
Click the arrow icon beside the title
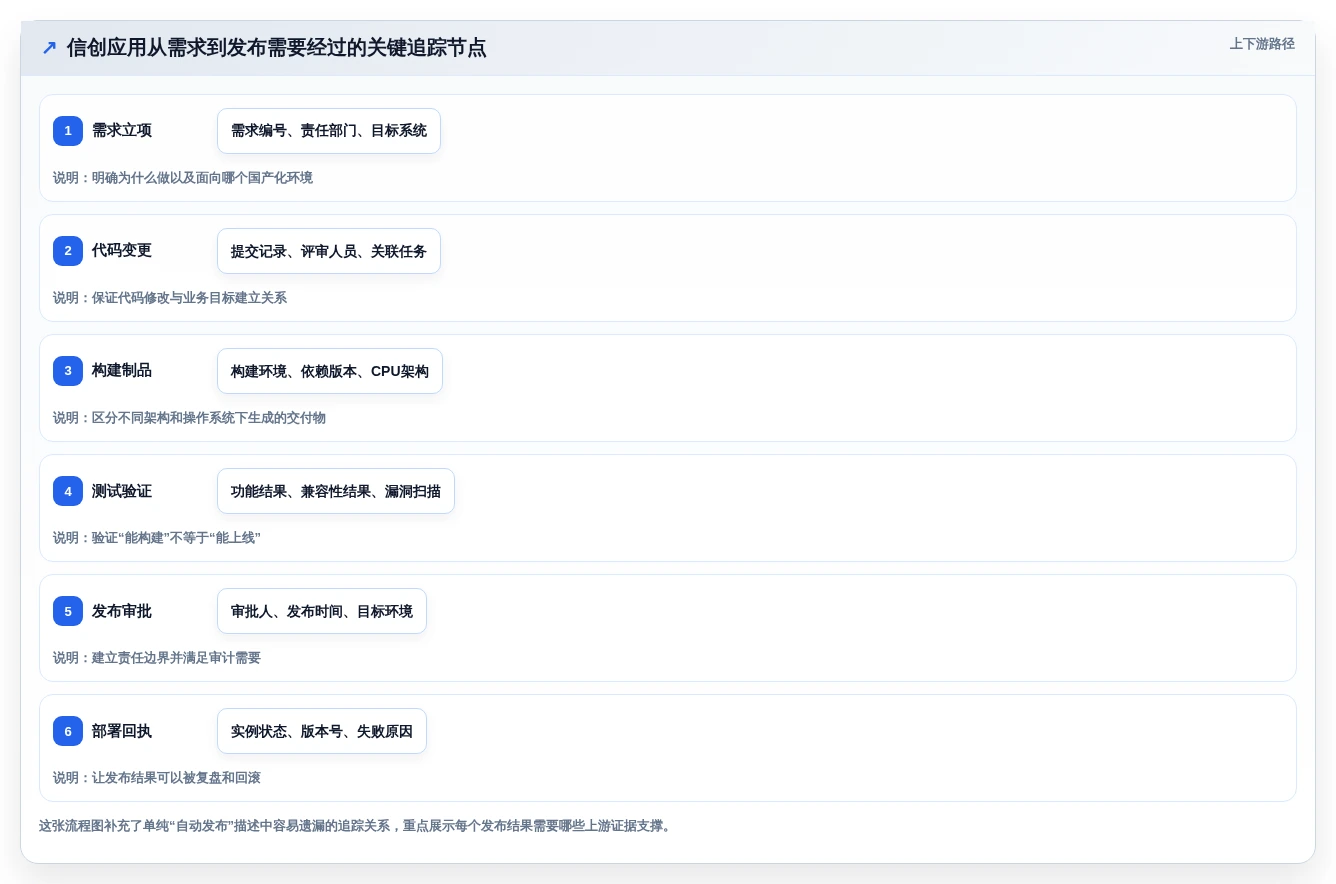point(49,47)
